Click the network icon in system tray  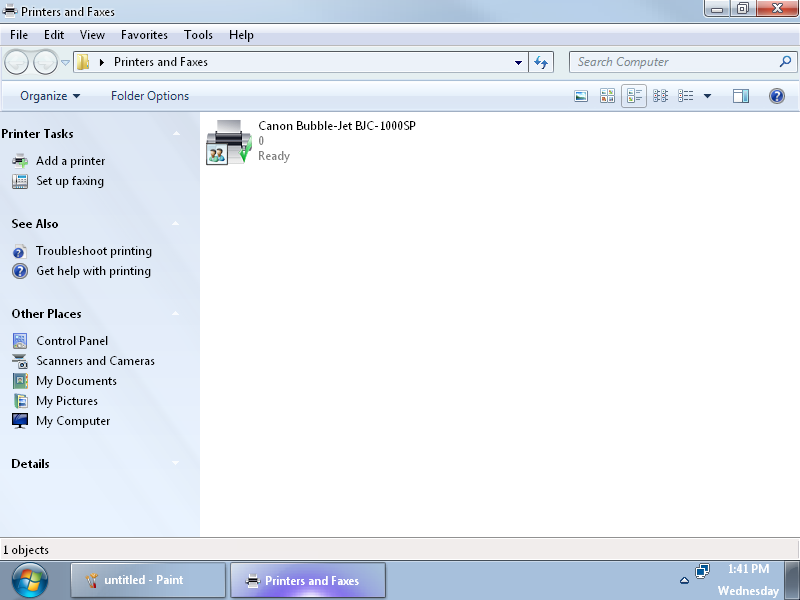703,571
